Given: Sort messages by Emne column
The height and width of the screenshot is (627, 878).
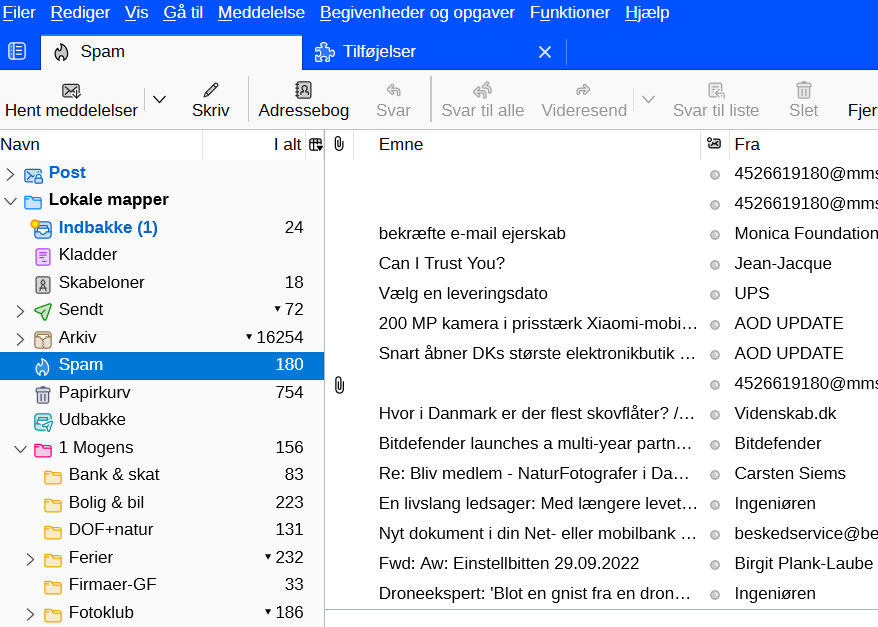Looking at the screenshot, I should 526,144.
